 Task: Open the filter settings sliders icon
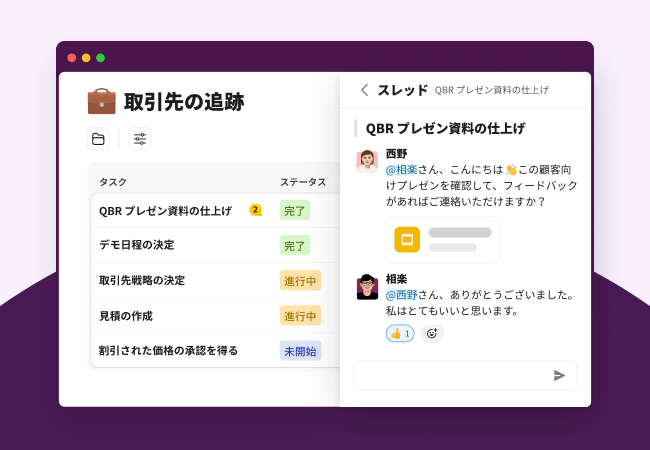[140, 139]
